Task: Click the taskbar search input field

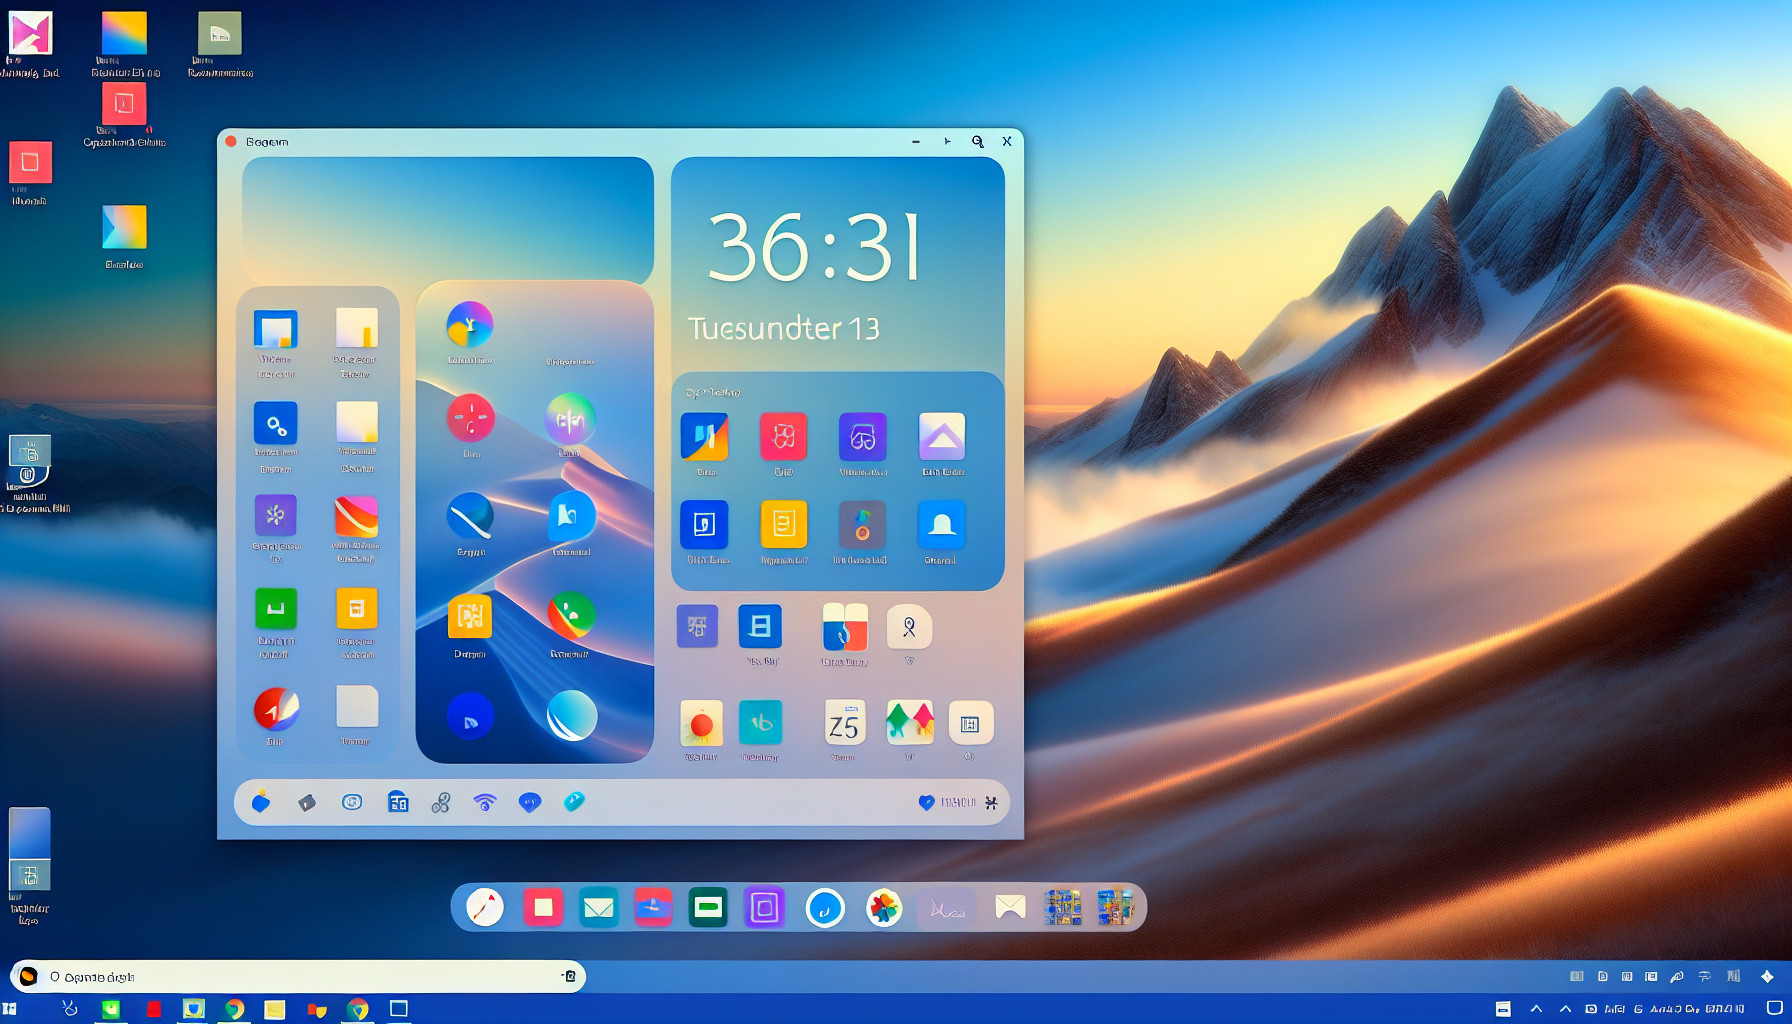Action: pyautogui.click(x=300, y=976)
